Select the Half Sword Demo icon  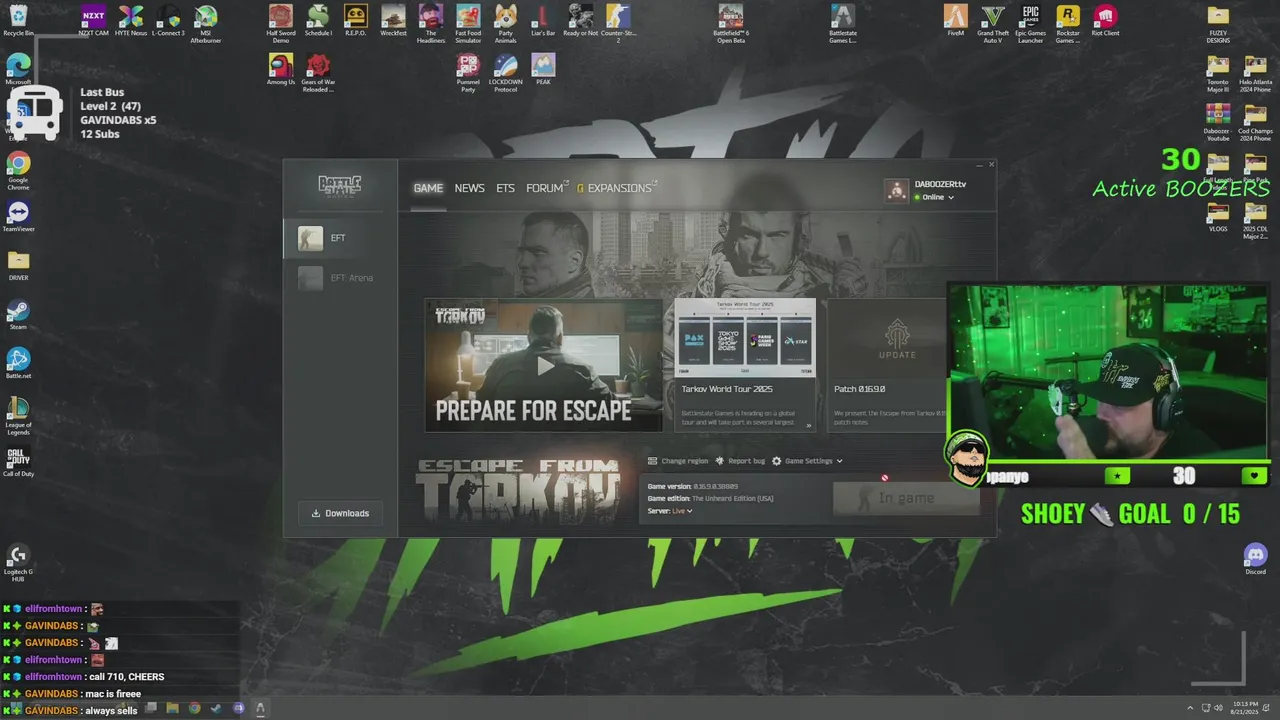coord(281,23)
